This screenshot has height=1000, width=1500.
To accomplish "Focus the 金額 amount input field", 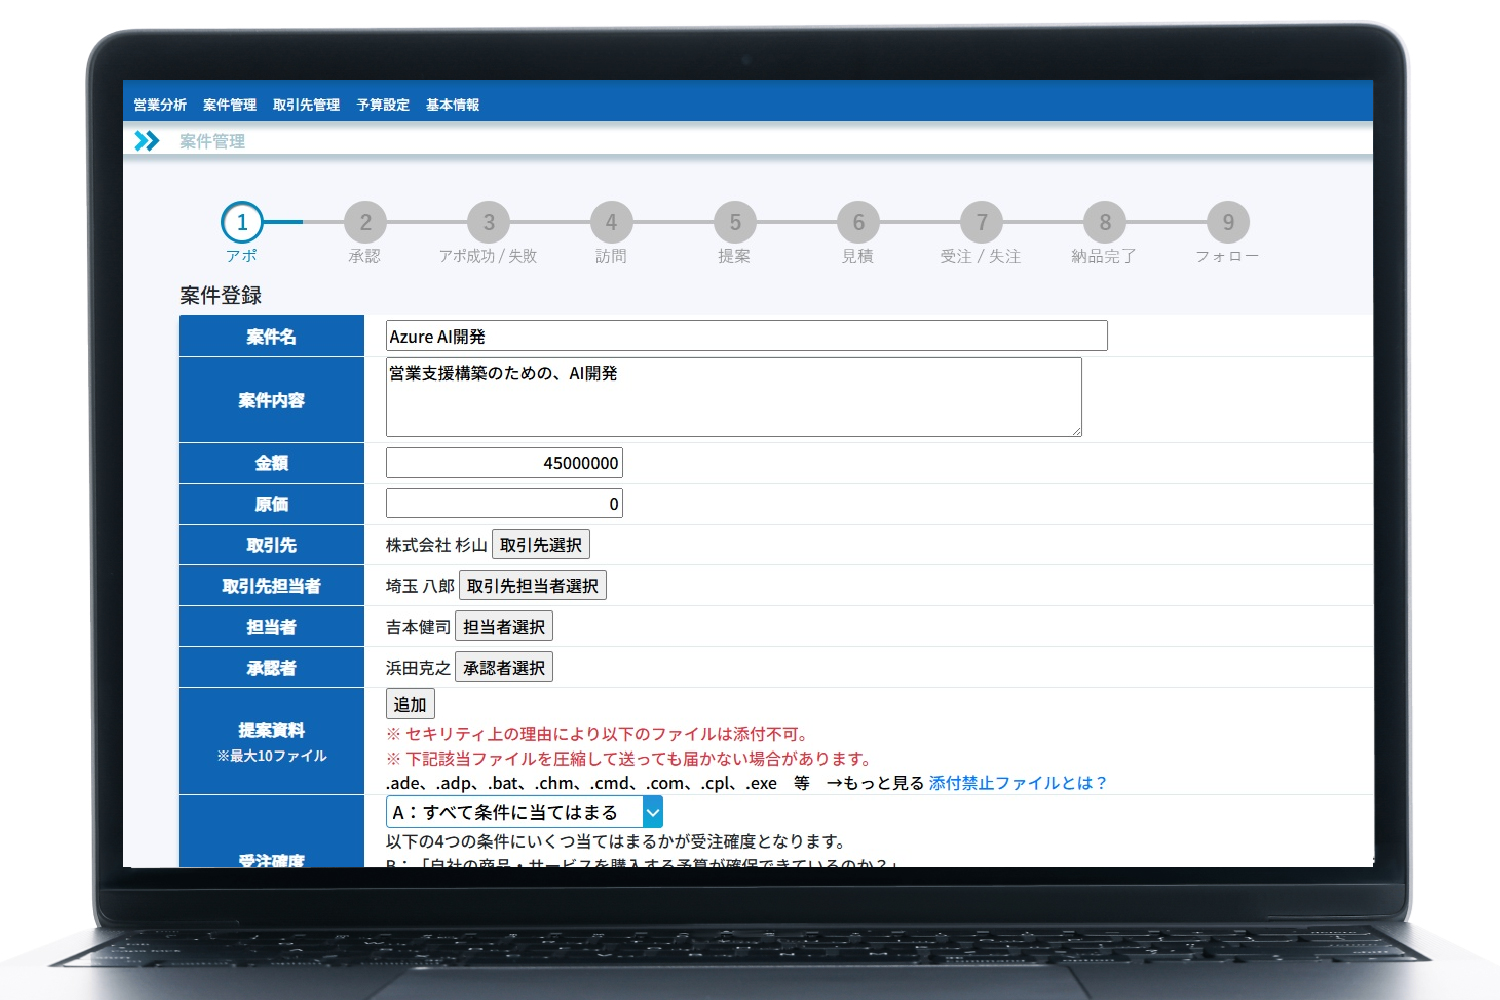I will [x=504, y=463].
